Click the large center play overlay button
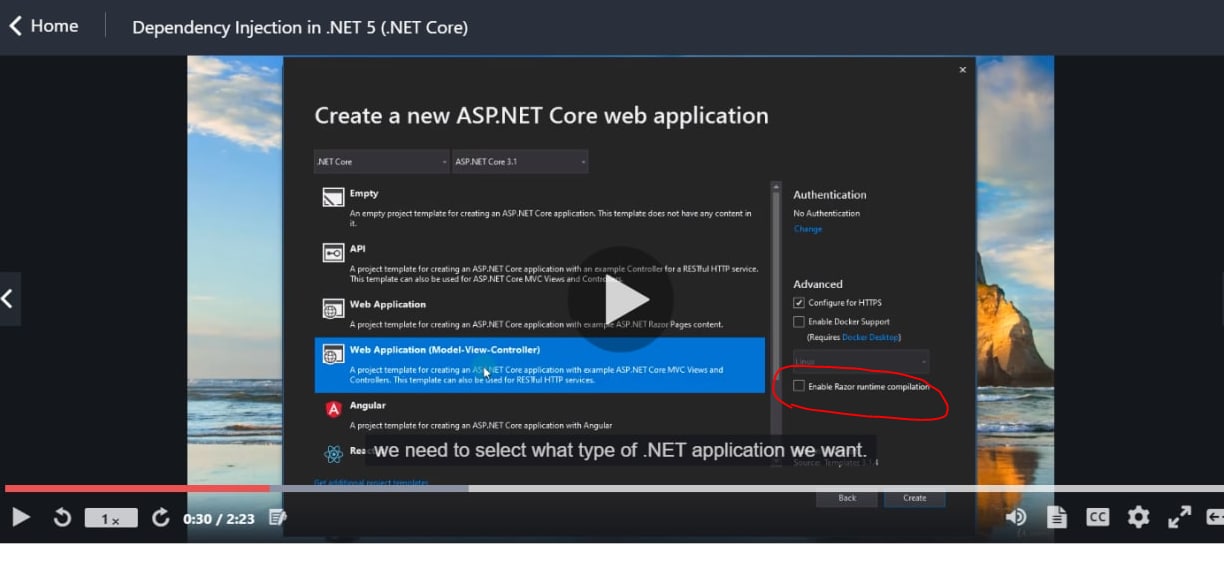 click(620, 299)
